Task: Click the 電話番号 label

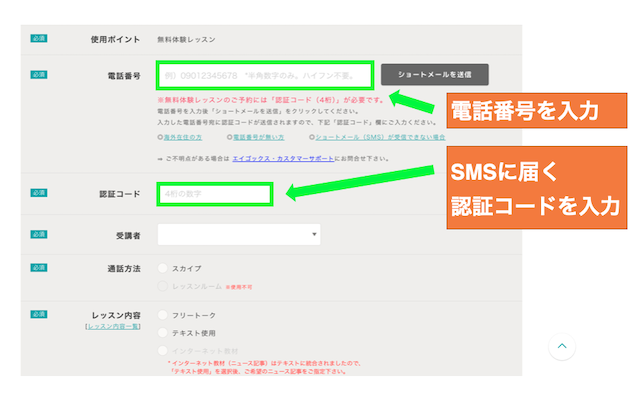Action: pos(124,76)
